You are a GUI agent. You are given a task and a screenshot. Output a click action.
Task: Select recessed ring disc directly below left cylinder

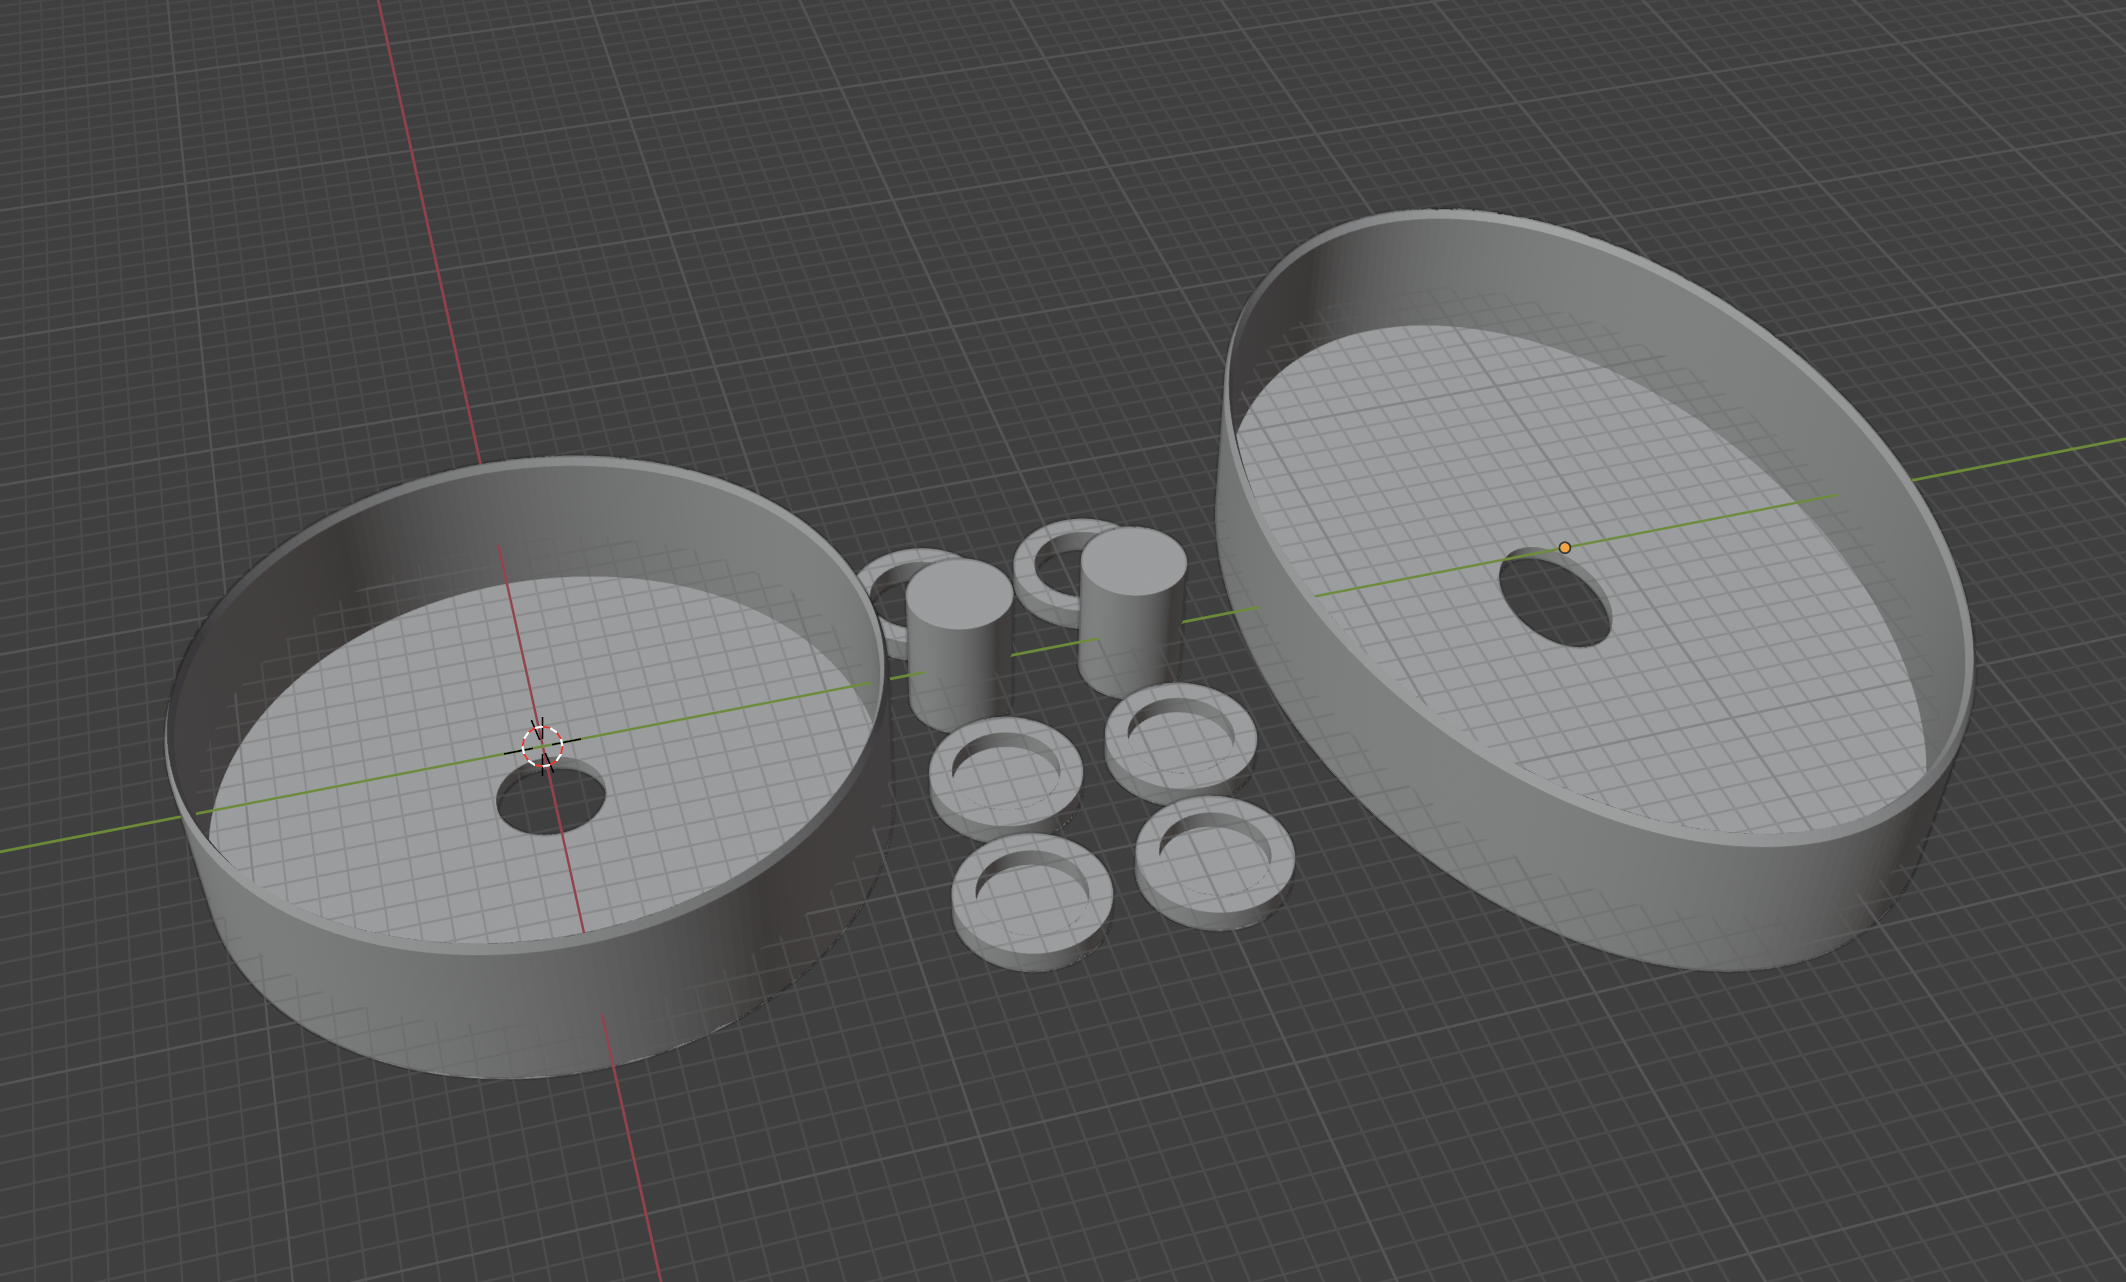pyautogui.click(x=1006, y=780)
